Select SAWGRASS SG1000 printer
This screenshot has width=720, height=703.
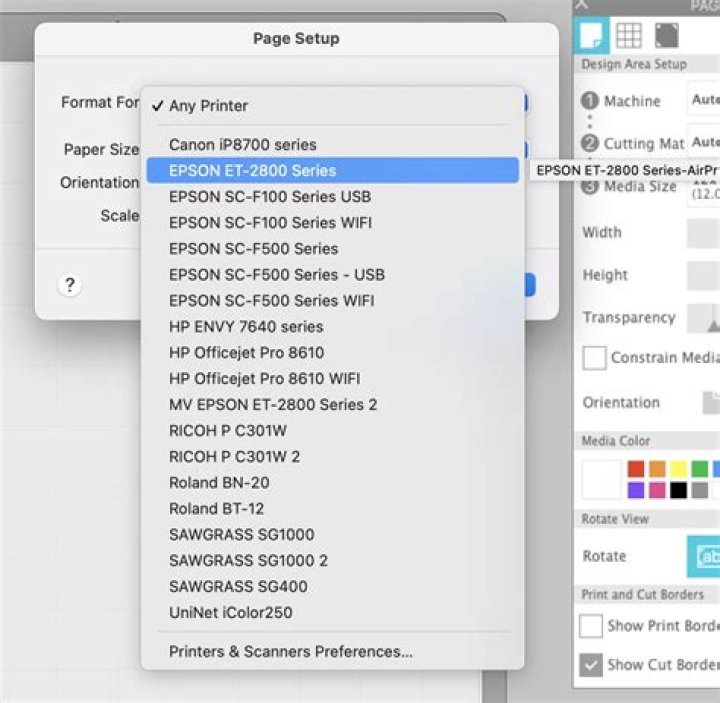[x=332, y=534]
